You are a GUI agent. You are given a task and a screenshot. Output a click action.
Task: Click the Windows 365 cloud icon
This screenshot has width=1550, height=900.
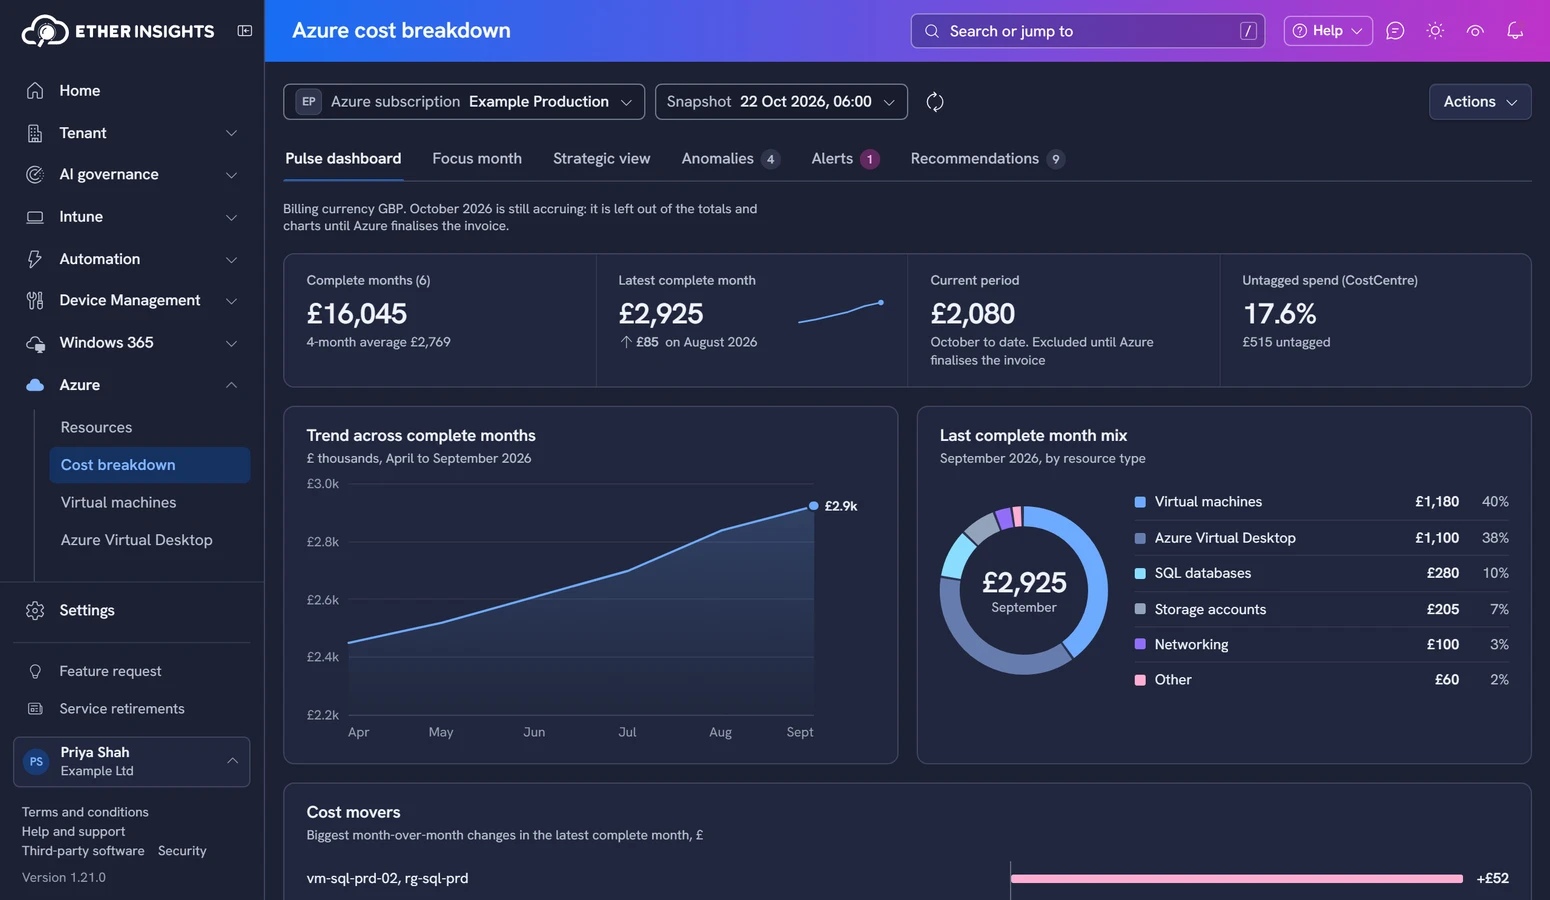click(x=35, y=343)
